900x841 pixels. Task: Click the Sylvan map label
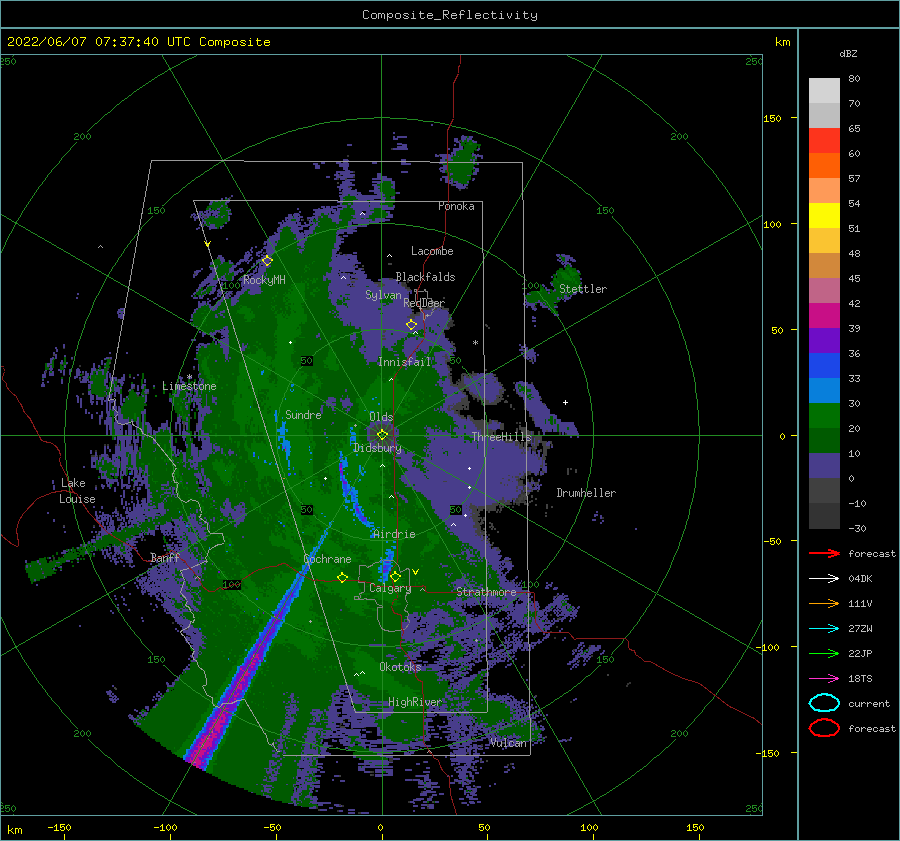pos(383,295)
